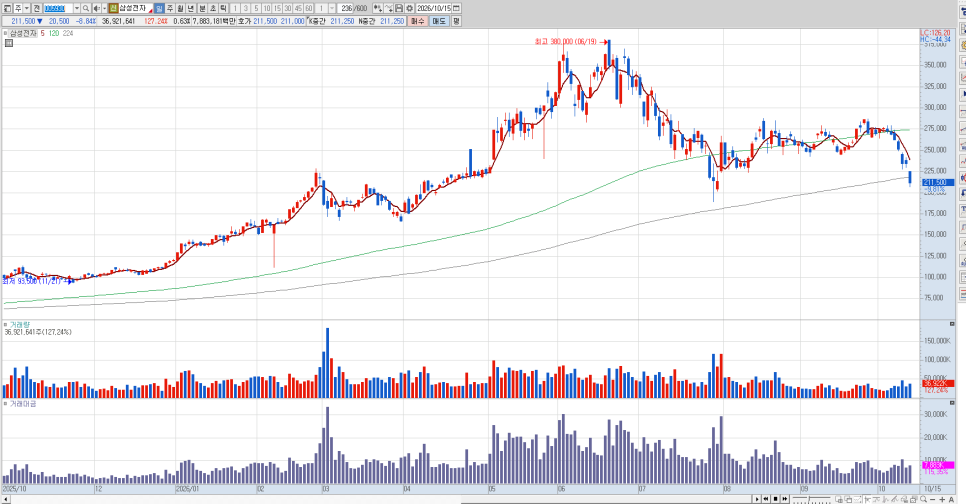Screen dimensions: 966x504
Task: Open the calendar icon beside the date
Action: click(x=456, y=8)
